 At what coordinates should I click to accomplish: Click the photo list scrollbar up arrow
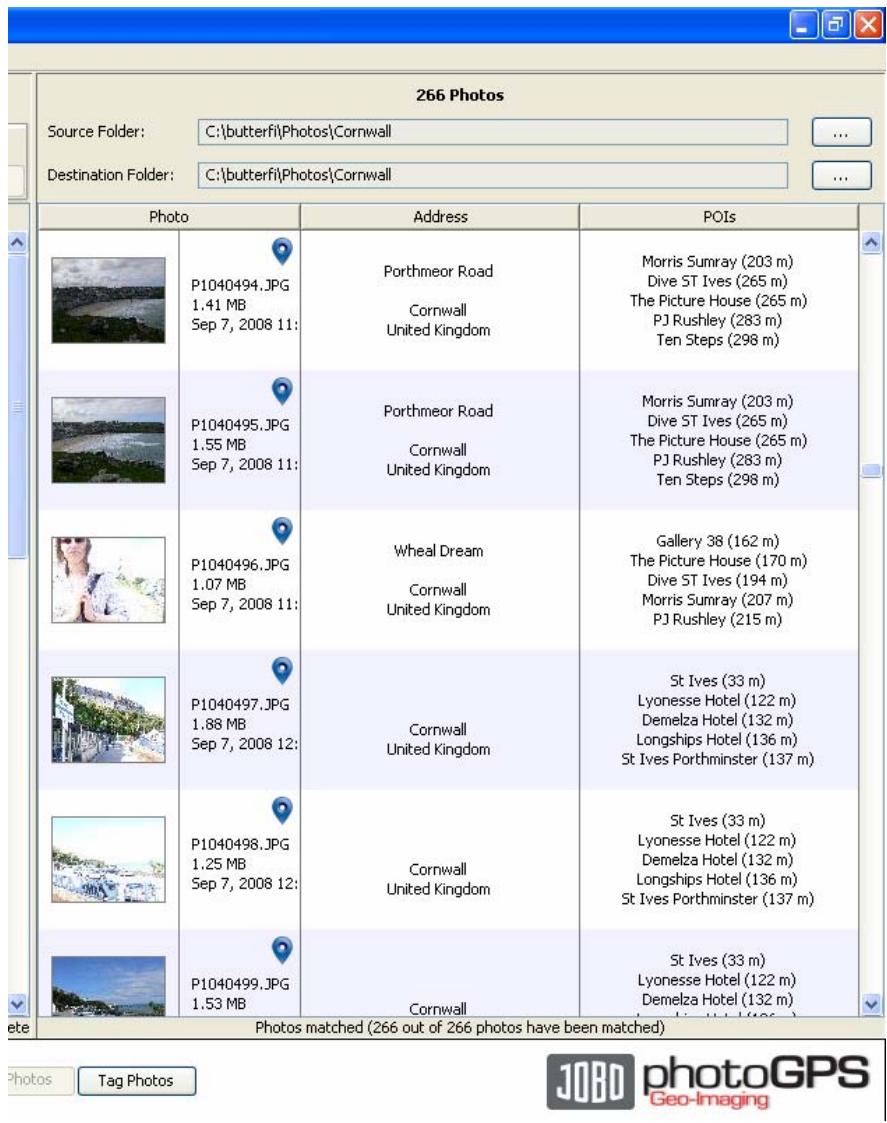tap(871, 243)
